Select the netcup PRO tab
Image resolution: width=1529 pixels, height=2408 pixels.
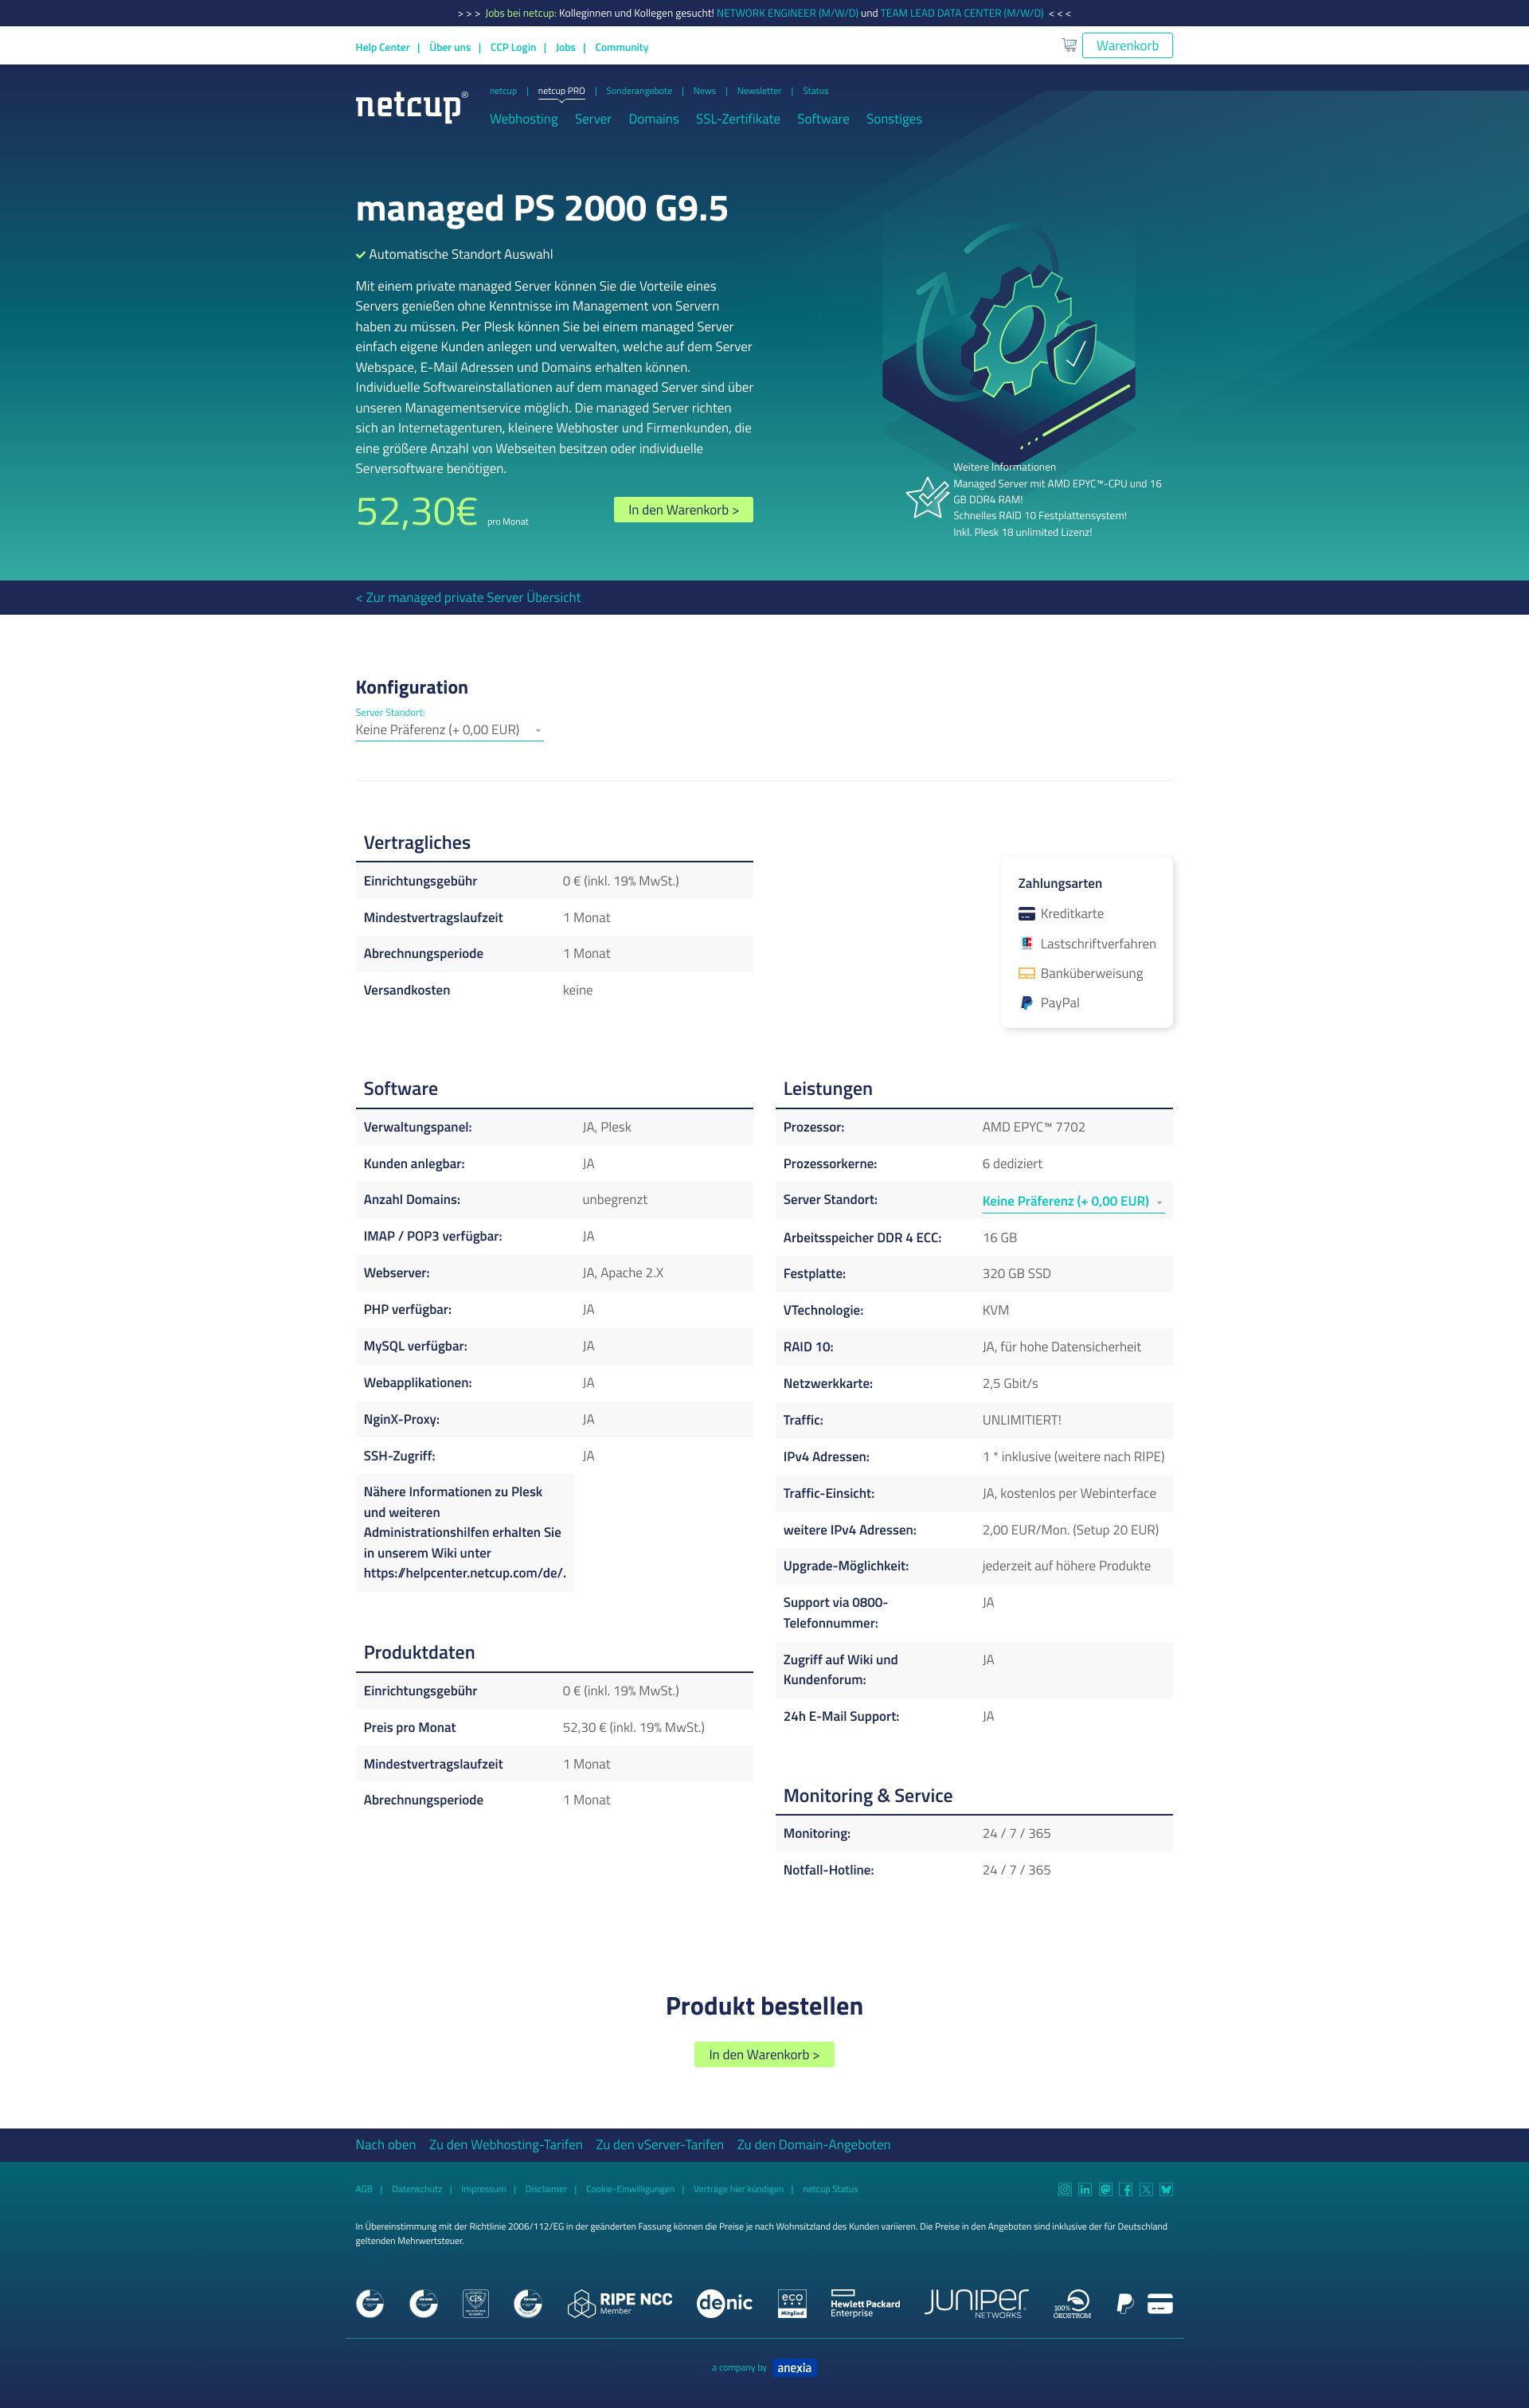pos(561,91)
